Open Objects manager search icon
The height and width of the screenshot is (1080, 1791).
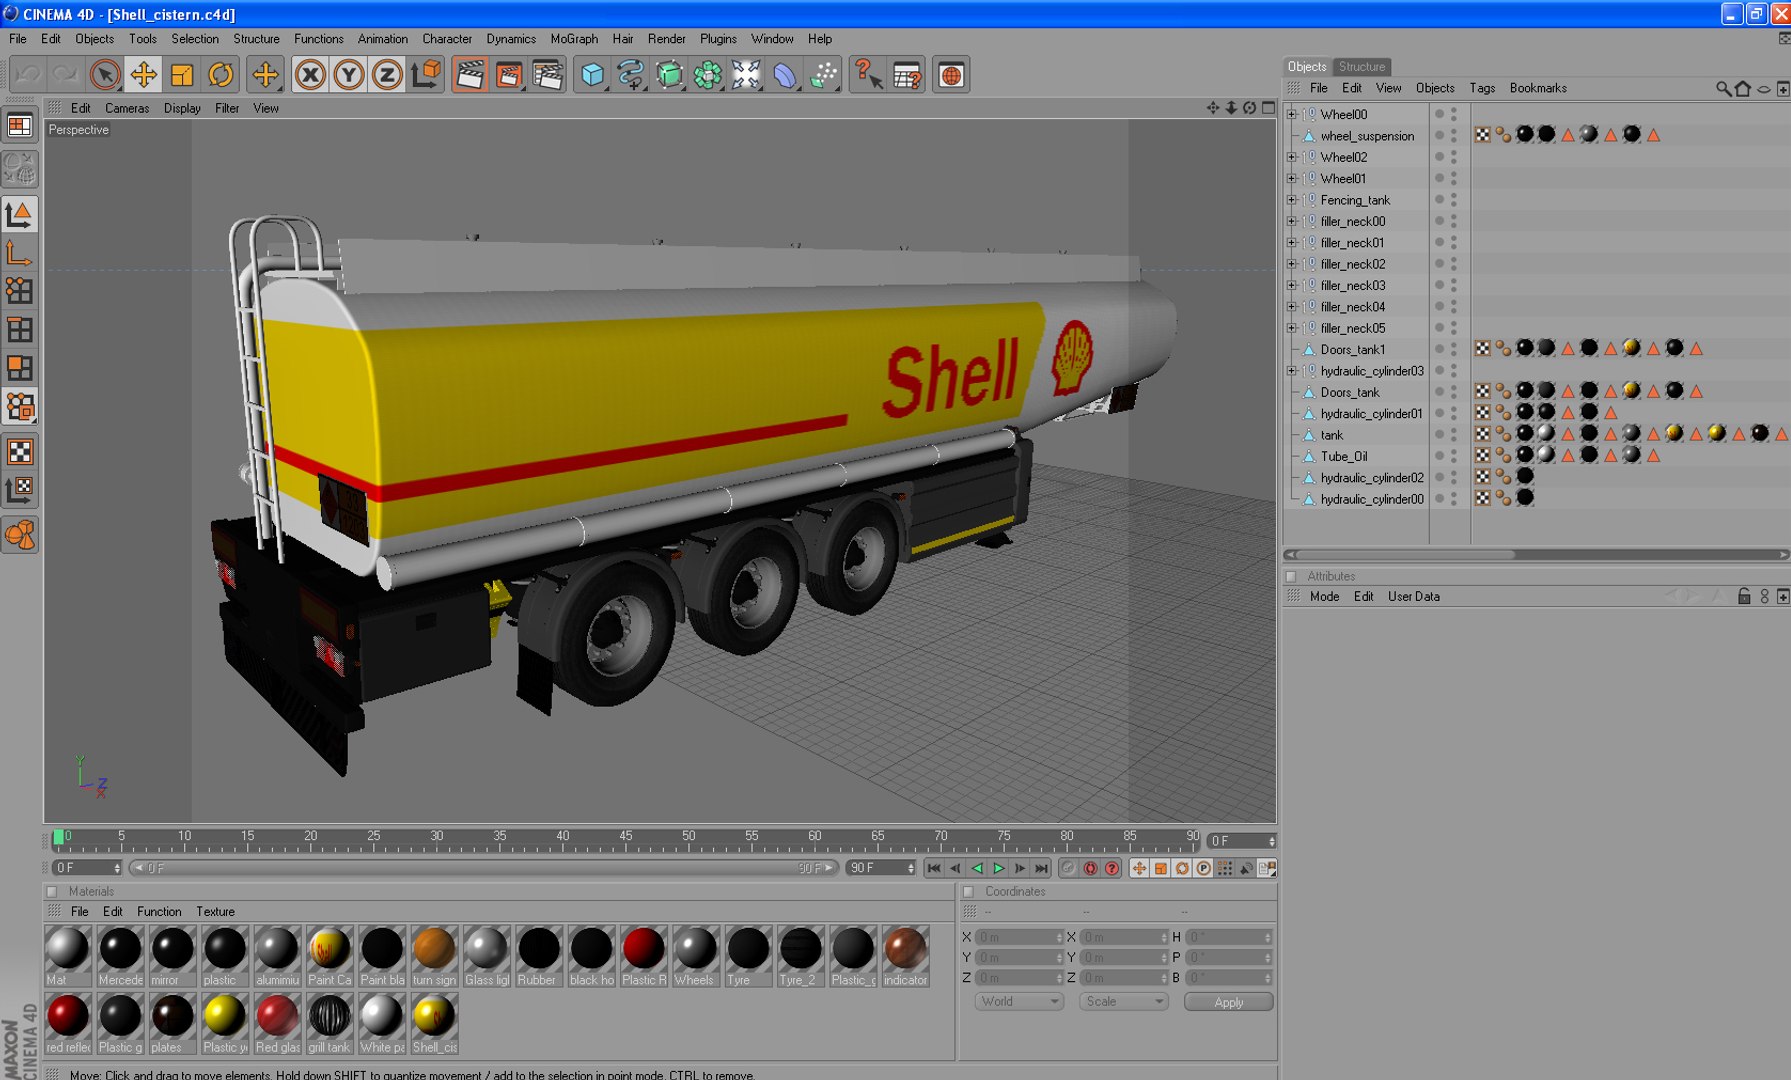click(1723, 89)
